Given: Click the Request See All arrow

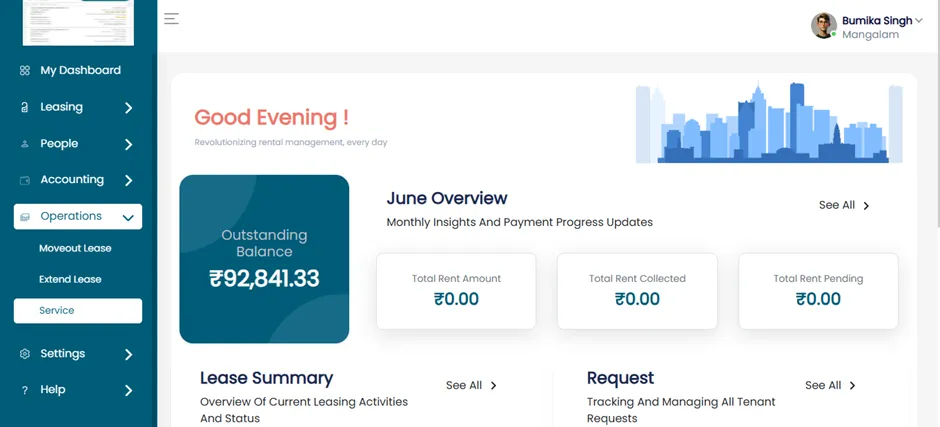Looking at the screenshot, I should (852, 386).
